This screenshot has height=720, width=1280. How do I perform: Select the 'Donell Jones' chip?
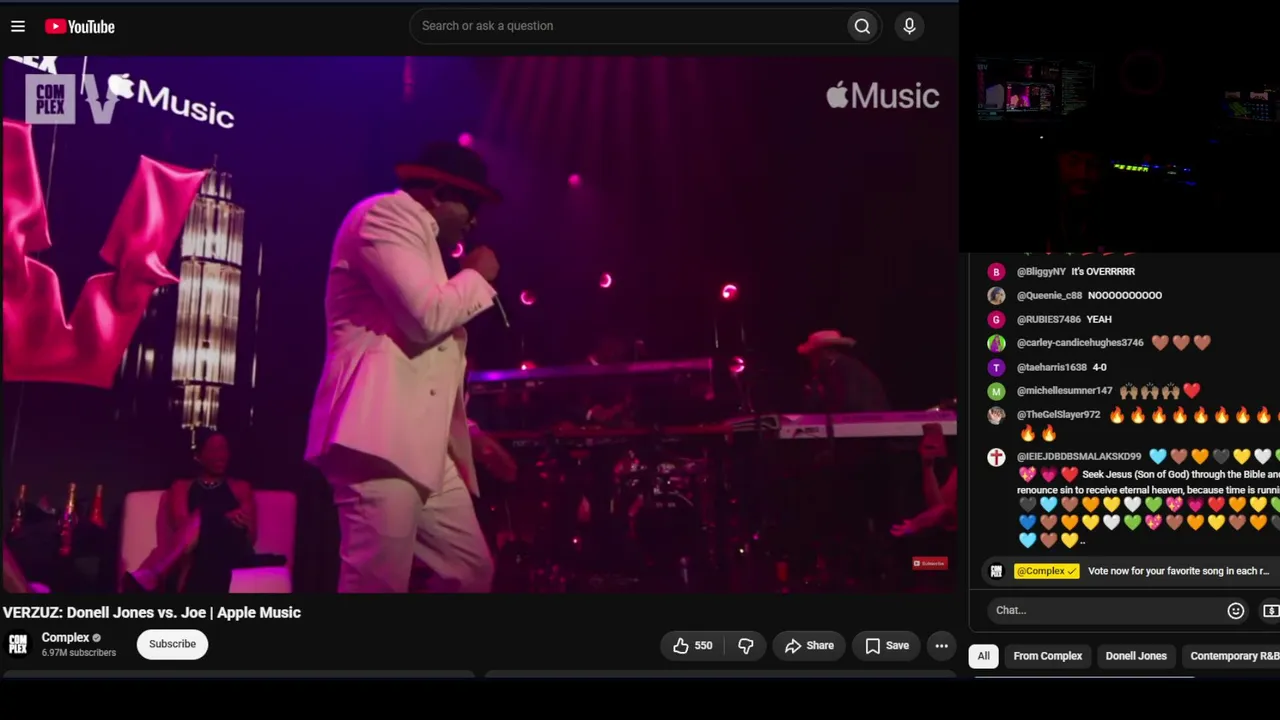tap(1136, 656)
